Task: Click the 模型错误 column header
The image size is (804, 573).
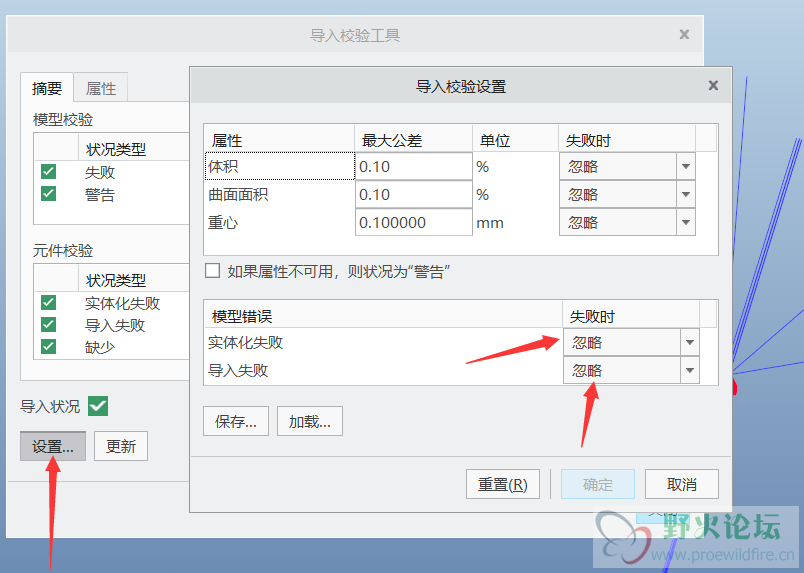Action: (x=383, y=315)
